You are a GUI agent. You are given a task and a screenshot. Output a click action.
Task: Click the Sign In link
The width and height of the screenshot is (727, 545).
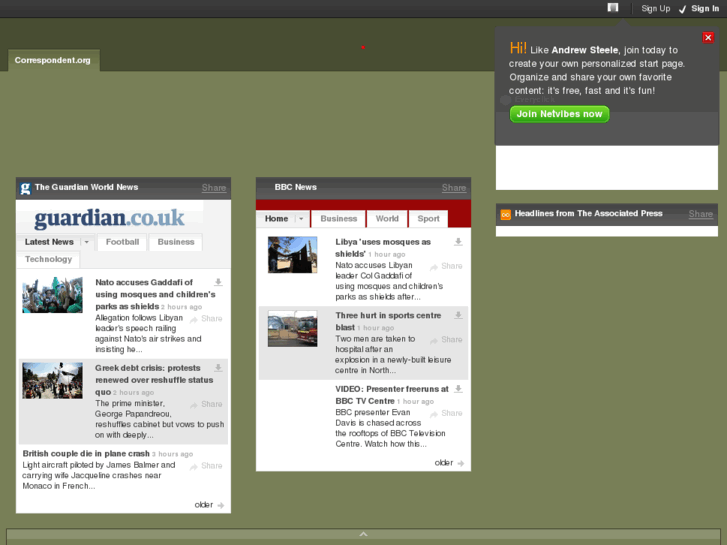point(705,9)
